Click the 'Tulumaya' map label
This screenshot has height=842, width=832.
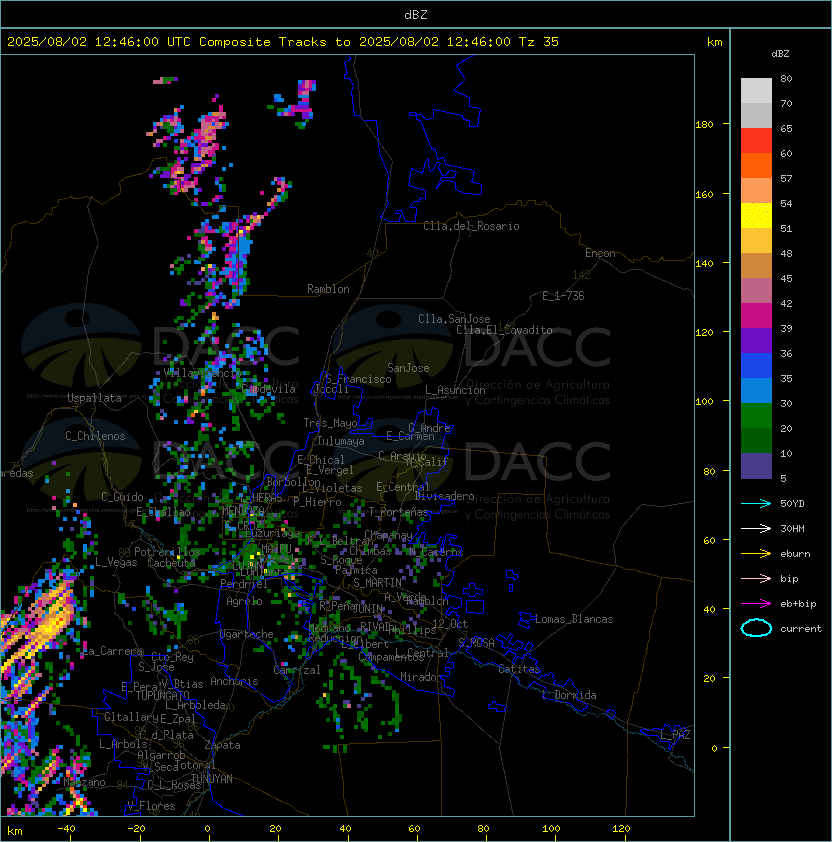341,441
